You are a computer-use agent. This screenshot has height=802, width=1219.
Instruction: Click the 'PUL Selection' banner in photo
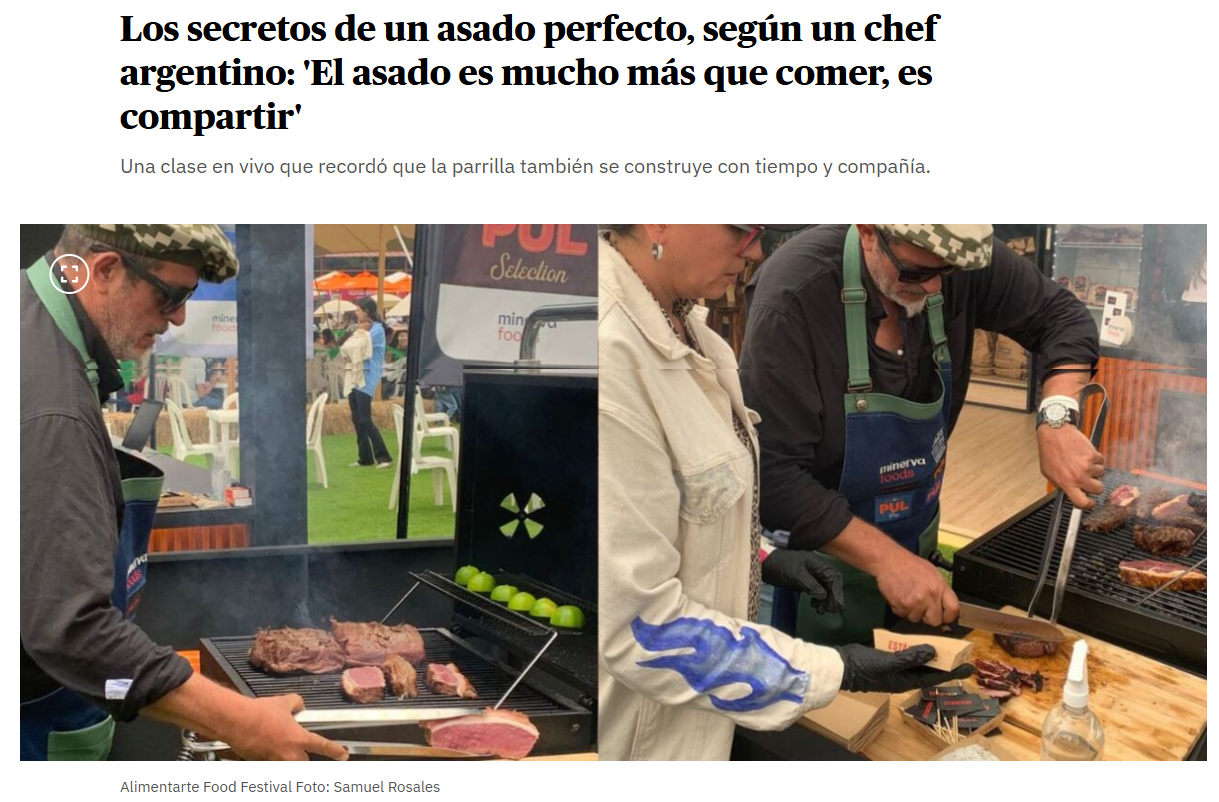528,254
